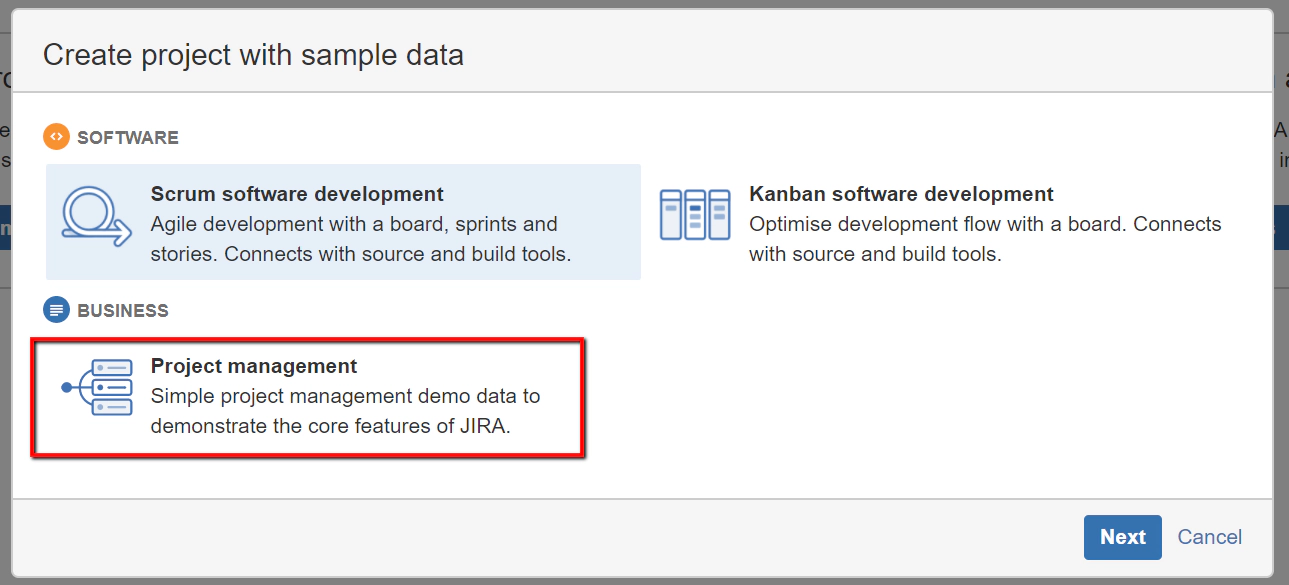This screenshot has height=585, width=1289.
Task: Select the Scrum software development template
Action: (x=342, y=222)
